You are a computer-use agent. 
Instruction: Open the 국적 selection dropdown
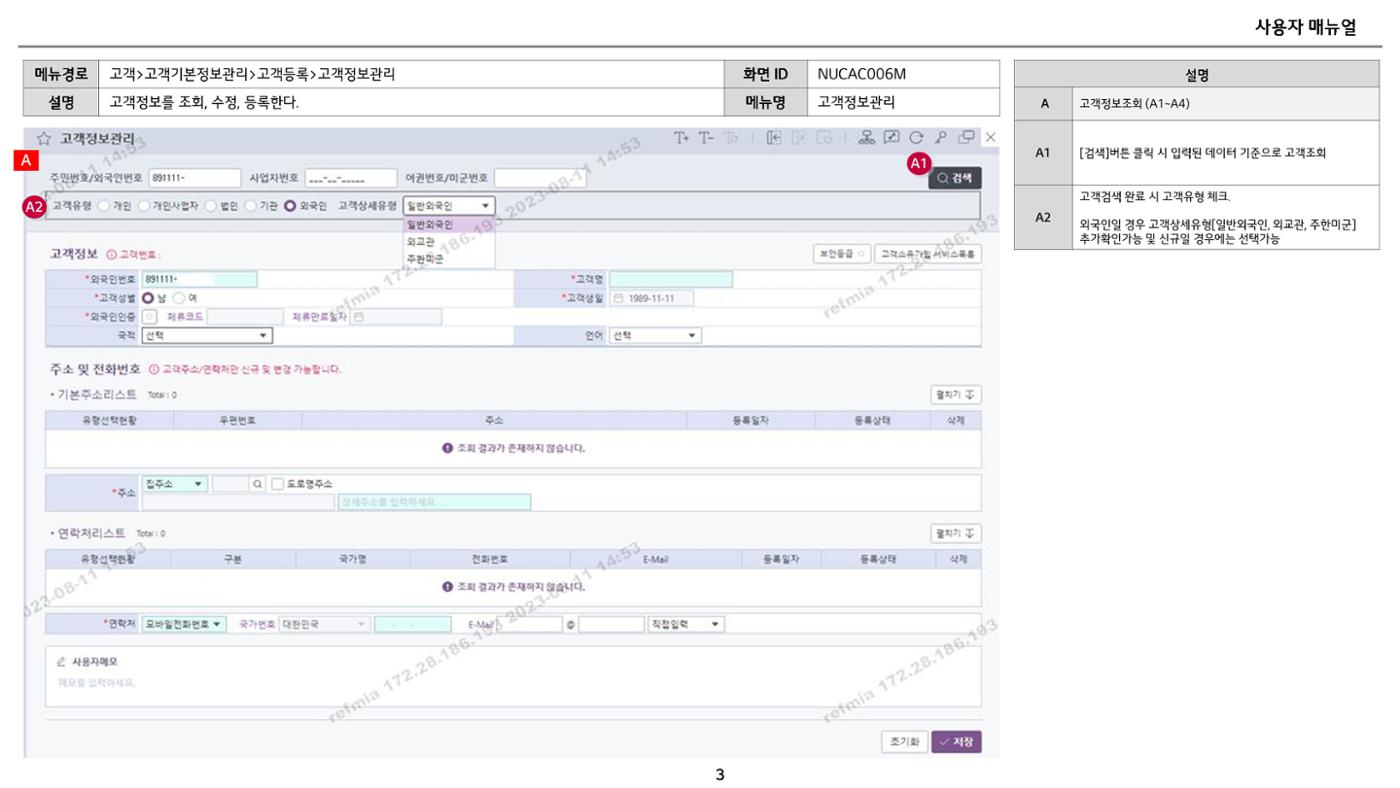[207, 336]
